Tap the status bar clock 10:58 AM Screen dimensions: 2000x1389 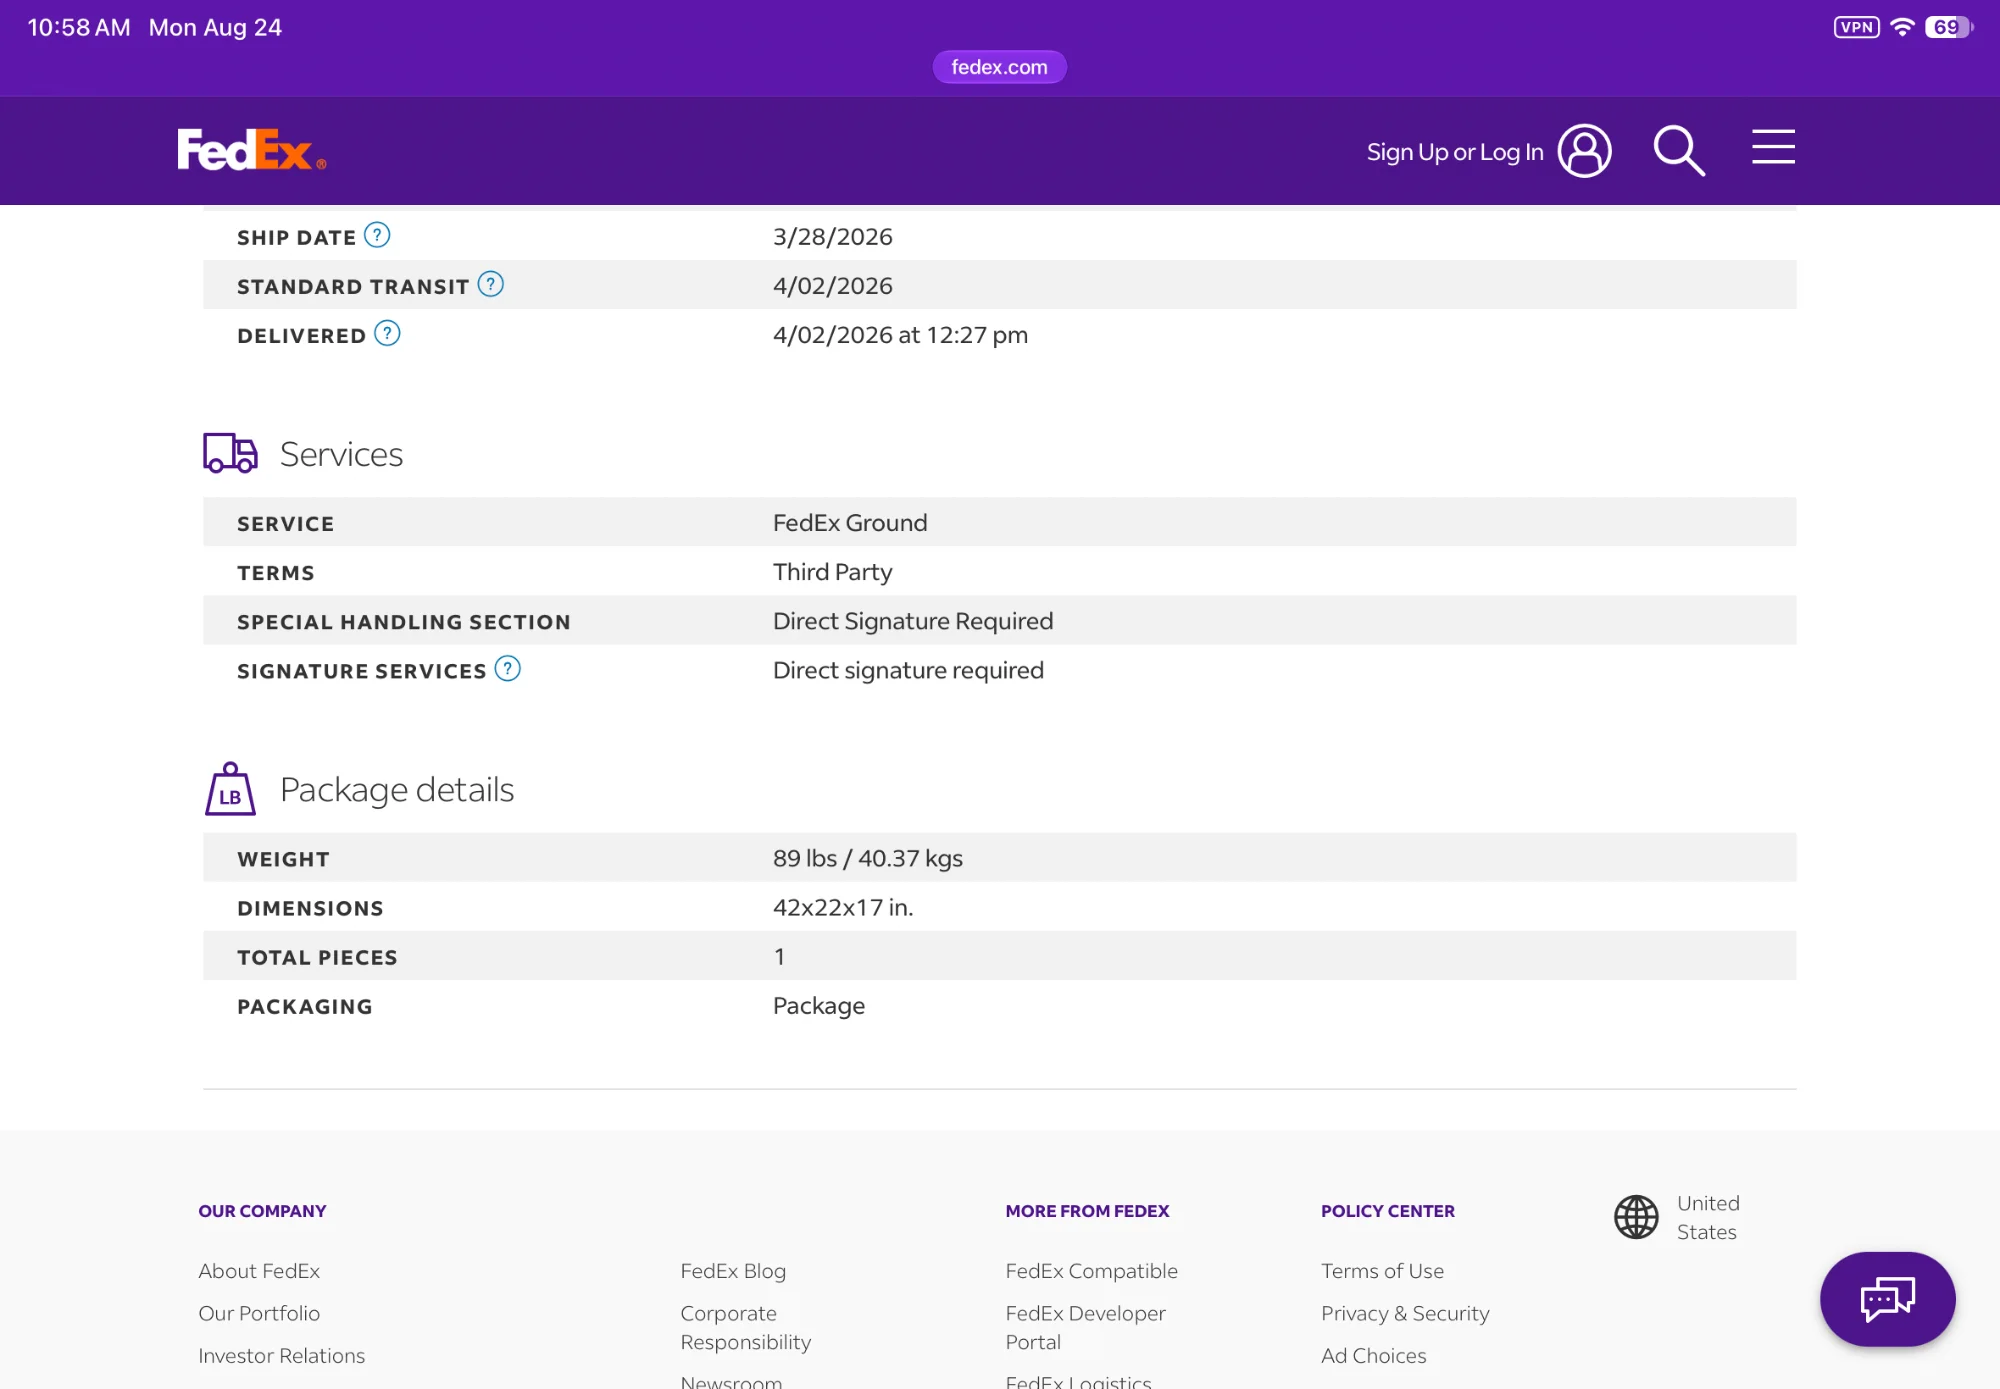point(79,27)
